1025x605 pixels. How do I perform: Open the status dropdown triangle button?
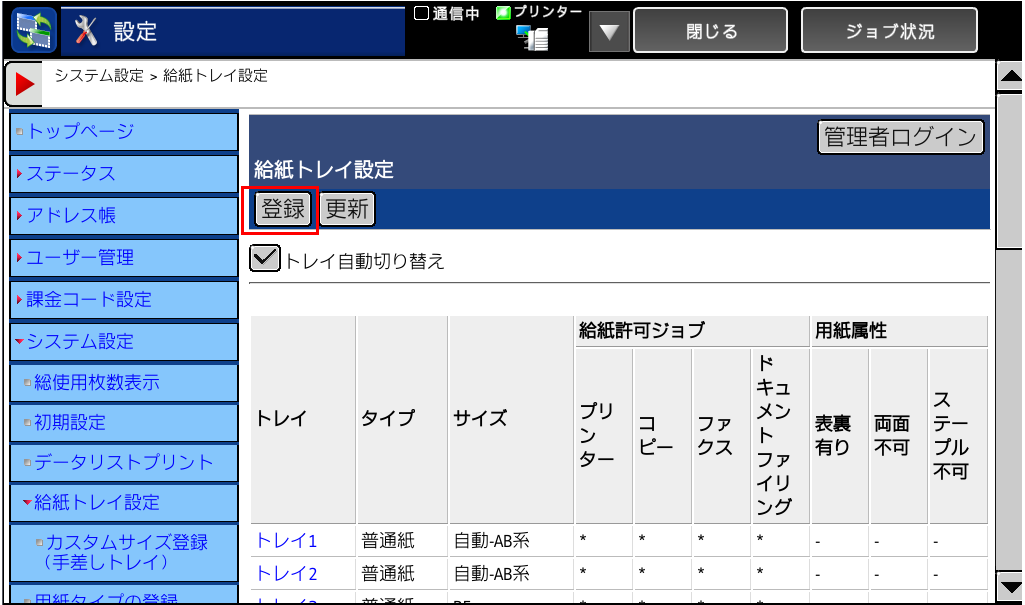[608, 32]
